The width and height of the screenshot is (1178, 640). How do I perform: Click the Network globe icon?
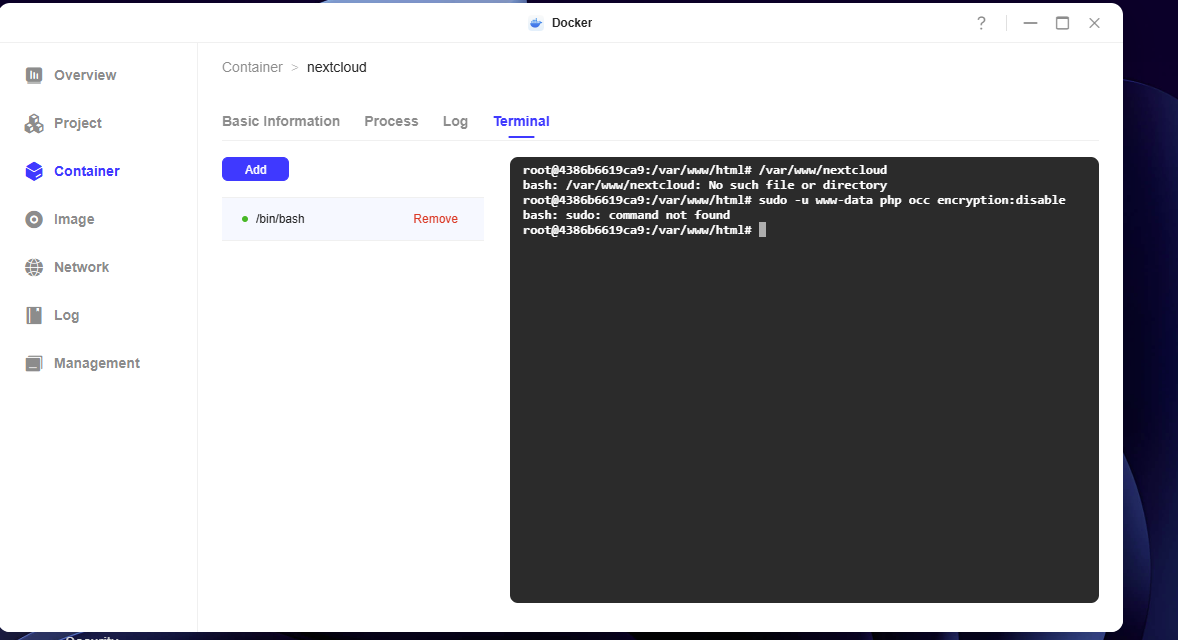34,267
